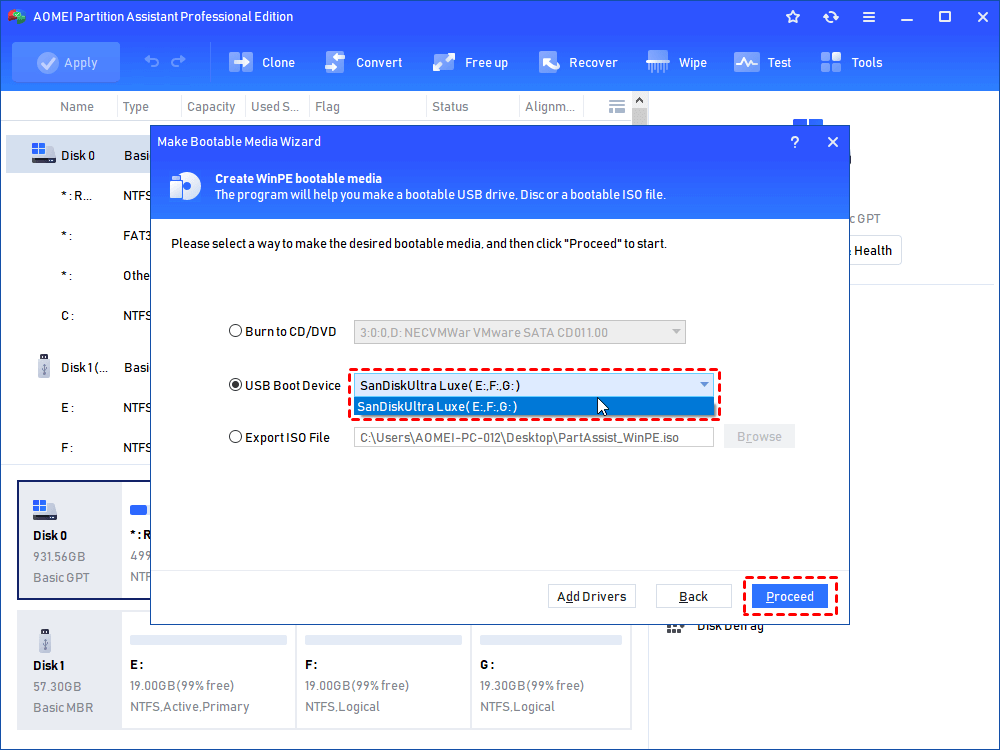Open the column settings list icon
Viewport: 1000px width, 750px height.
point(617,107)
